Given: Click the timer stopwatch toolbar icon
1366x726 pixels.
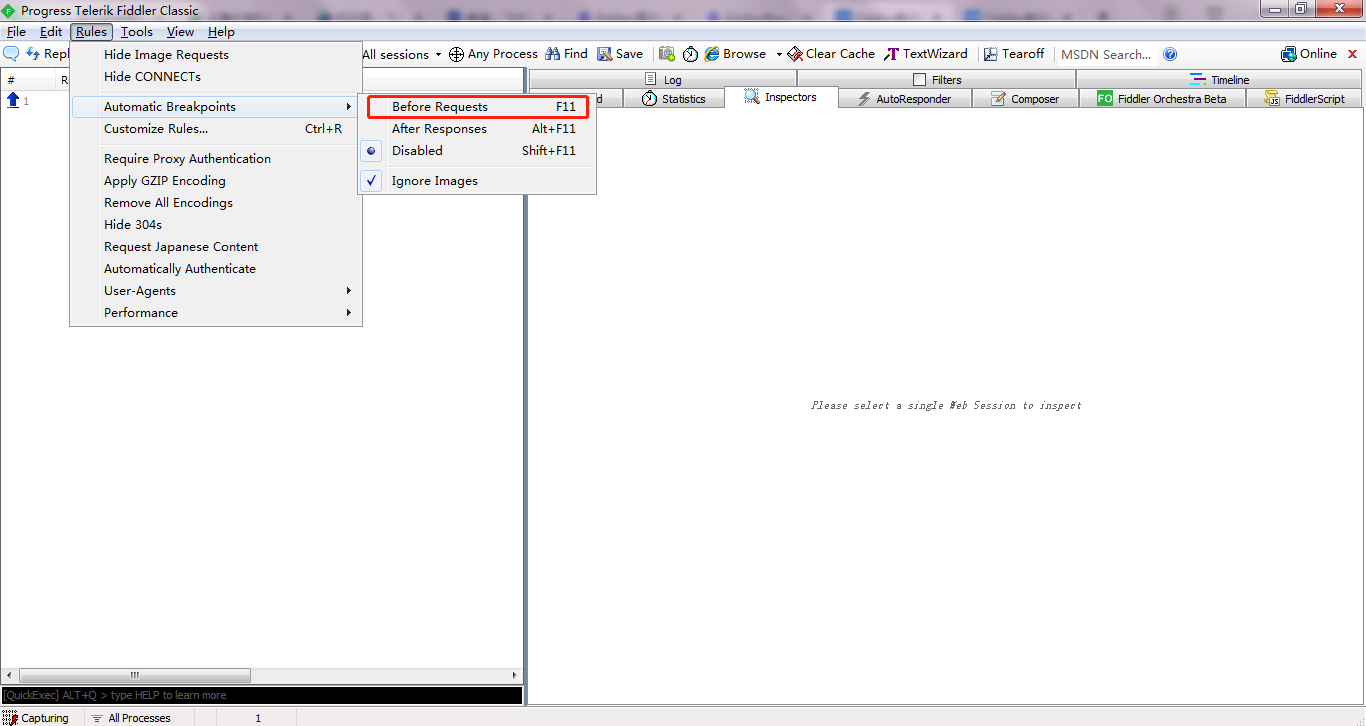Looking at the screenshot, I should (690, 54).
